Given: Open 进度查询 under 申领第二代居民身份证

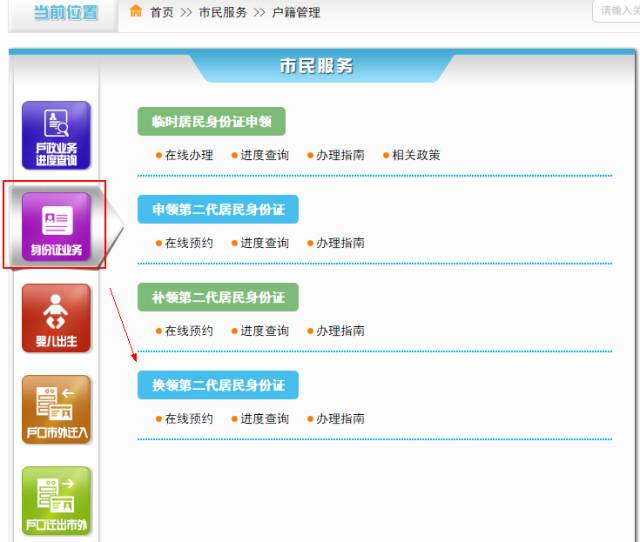Looking at the screenshot, I should pos(264,243).
